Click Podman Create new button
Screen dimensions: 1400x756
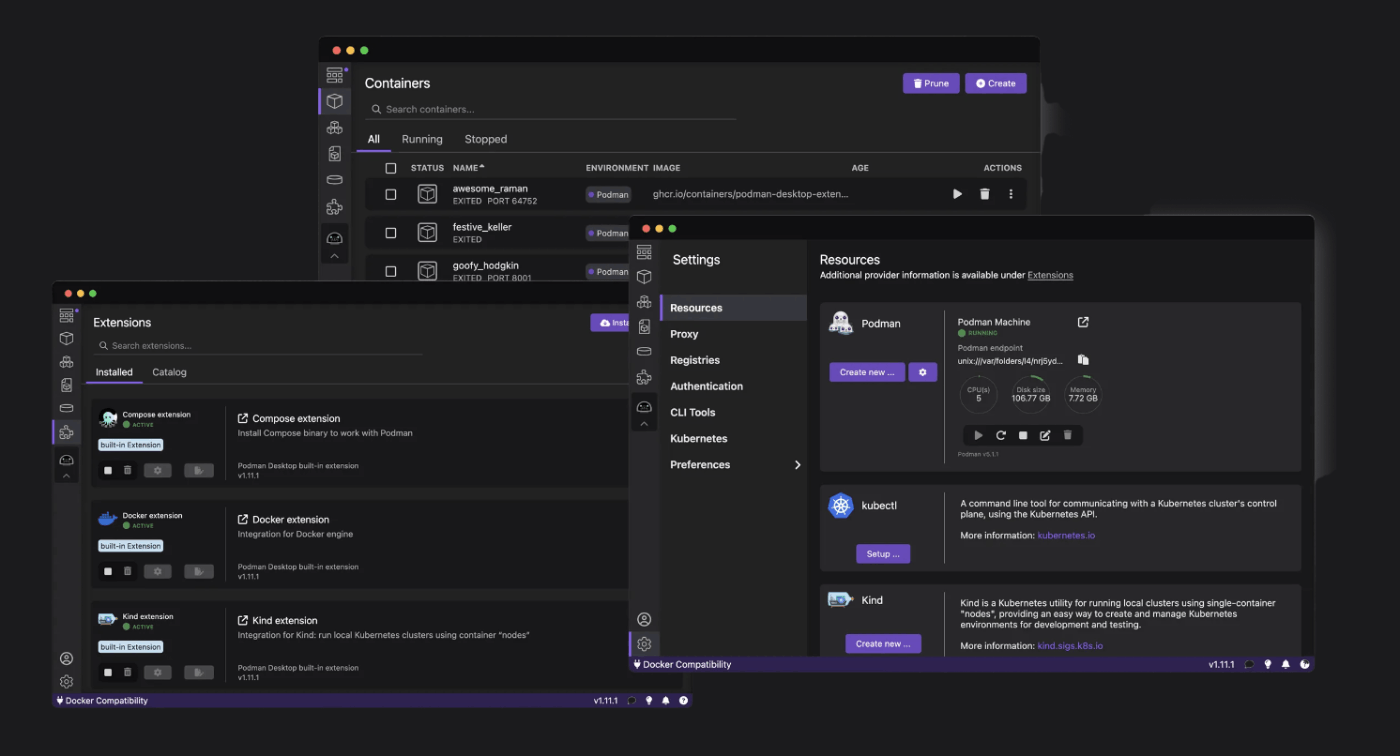867,372
